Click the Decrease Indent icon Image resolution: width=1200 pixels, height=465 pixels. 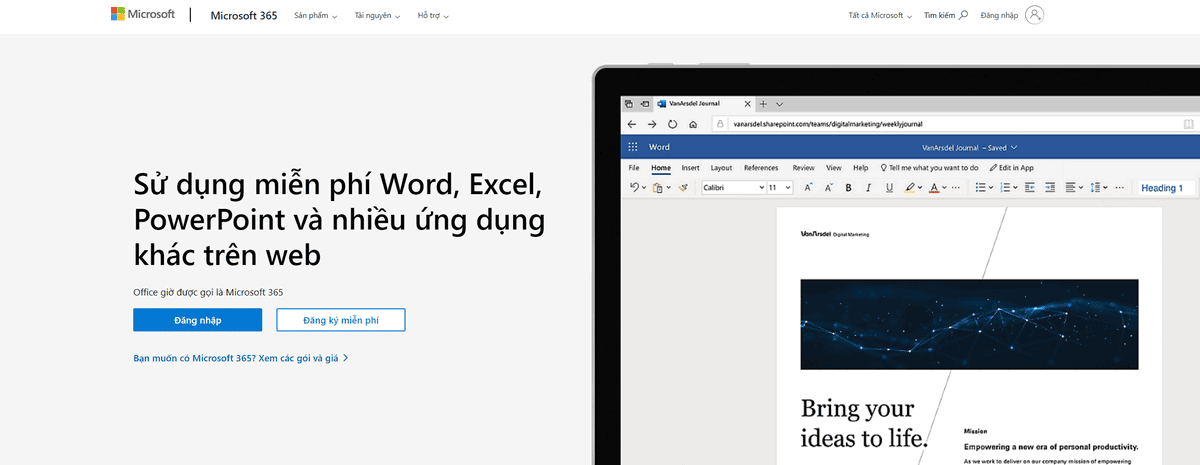[1030, 187]
